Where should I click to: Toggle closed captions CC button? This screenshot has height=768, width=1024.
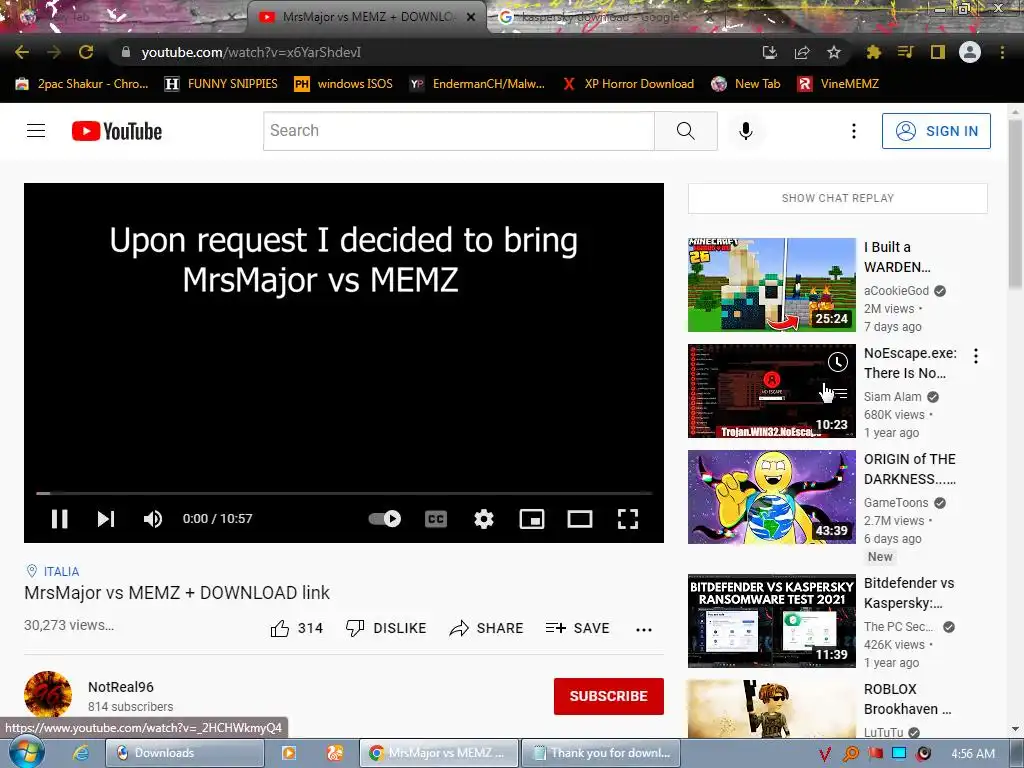(436, 519)
